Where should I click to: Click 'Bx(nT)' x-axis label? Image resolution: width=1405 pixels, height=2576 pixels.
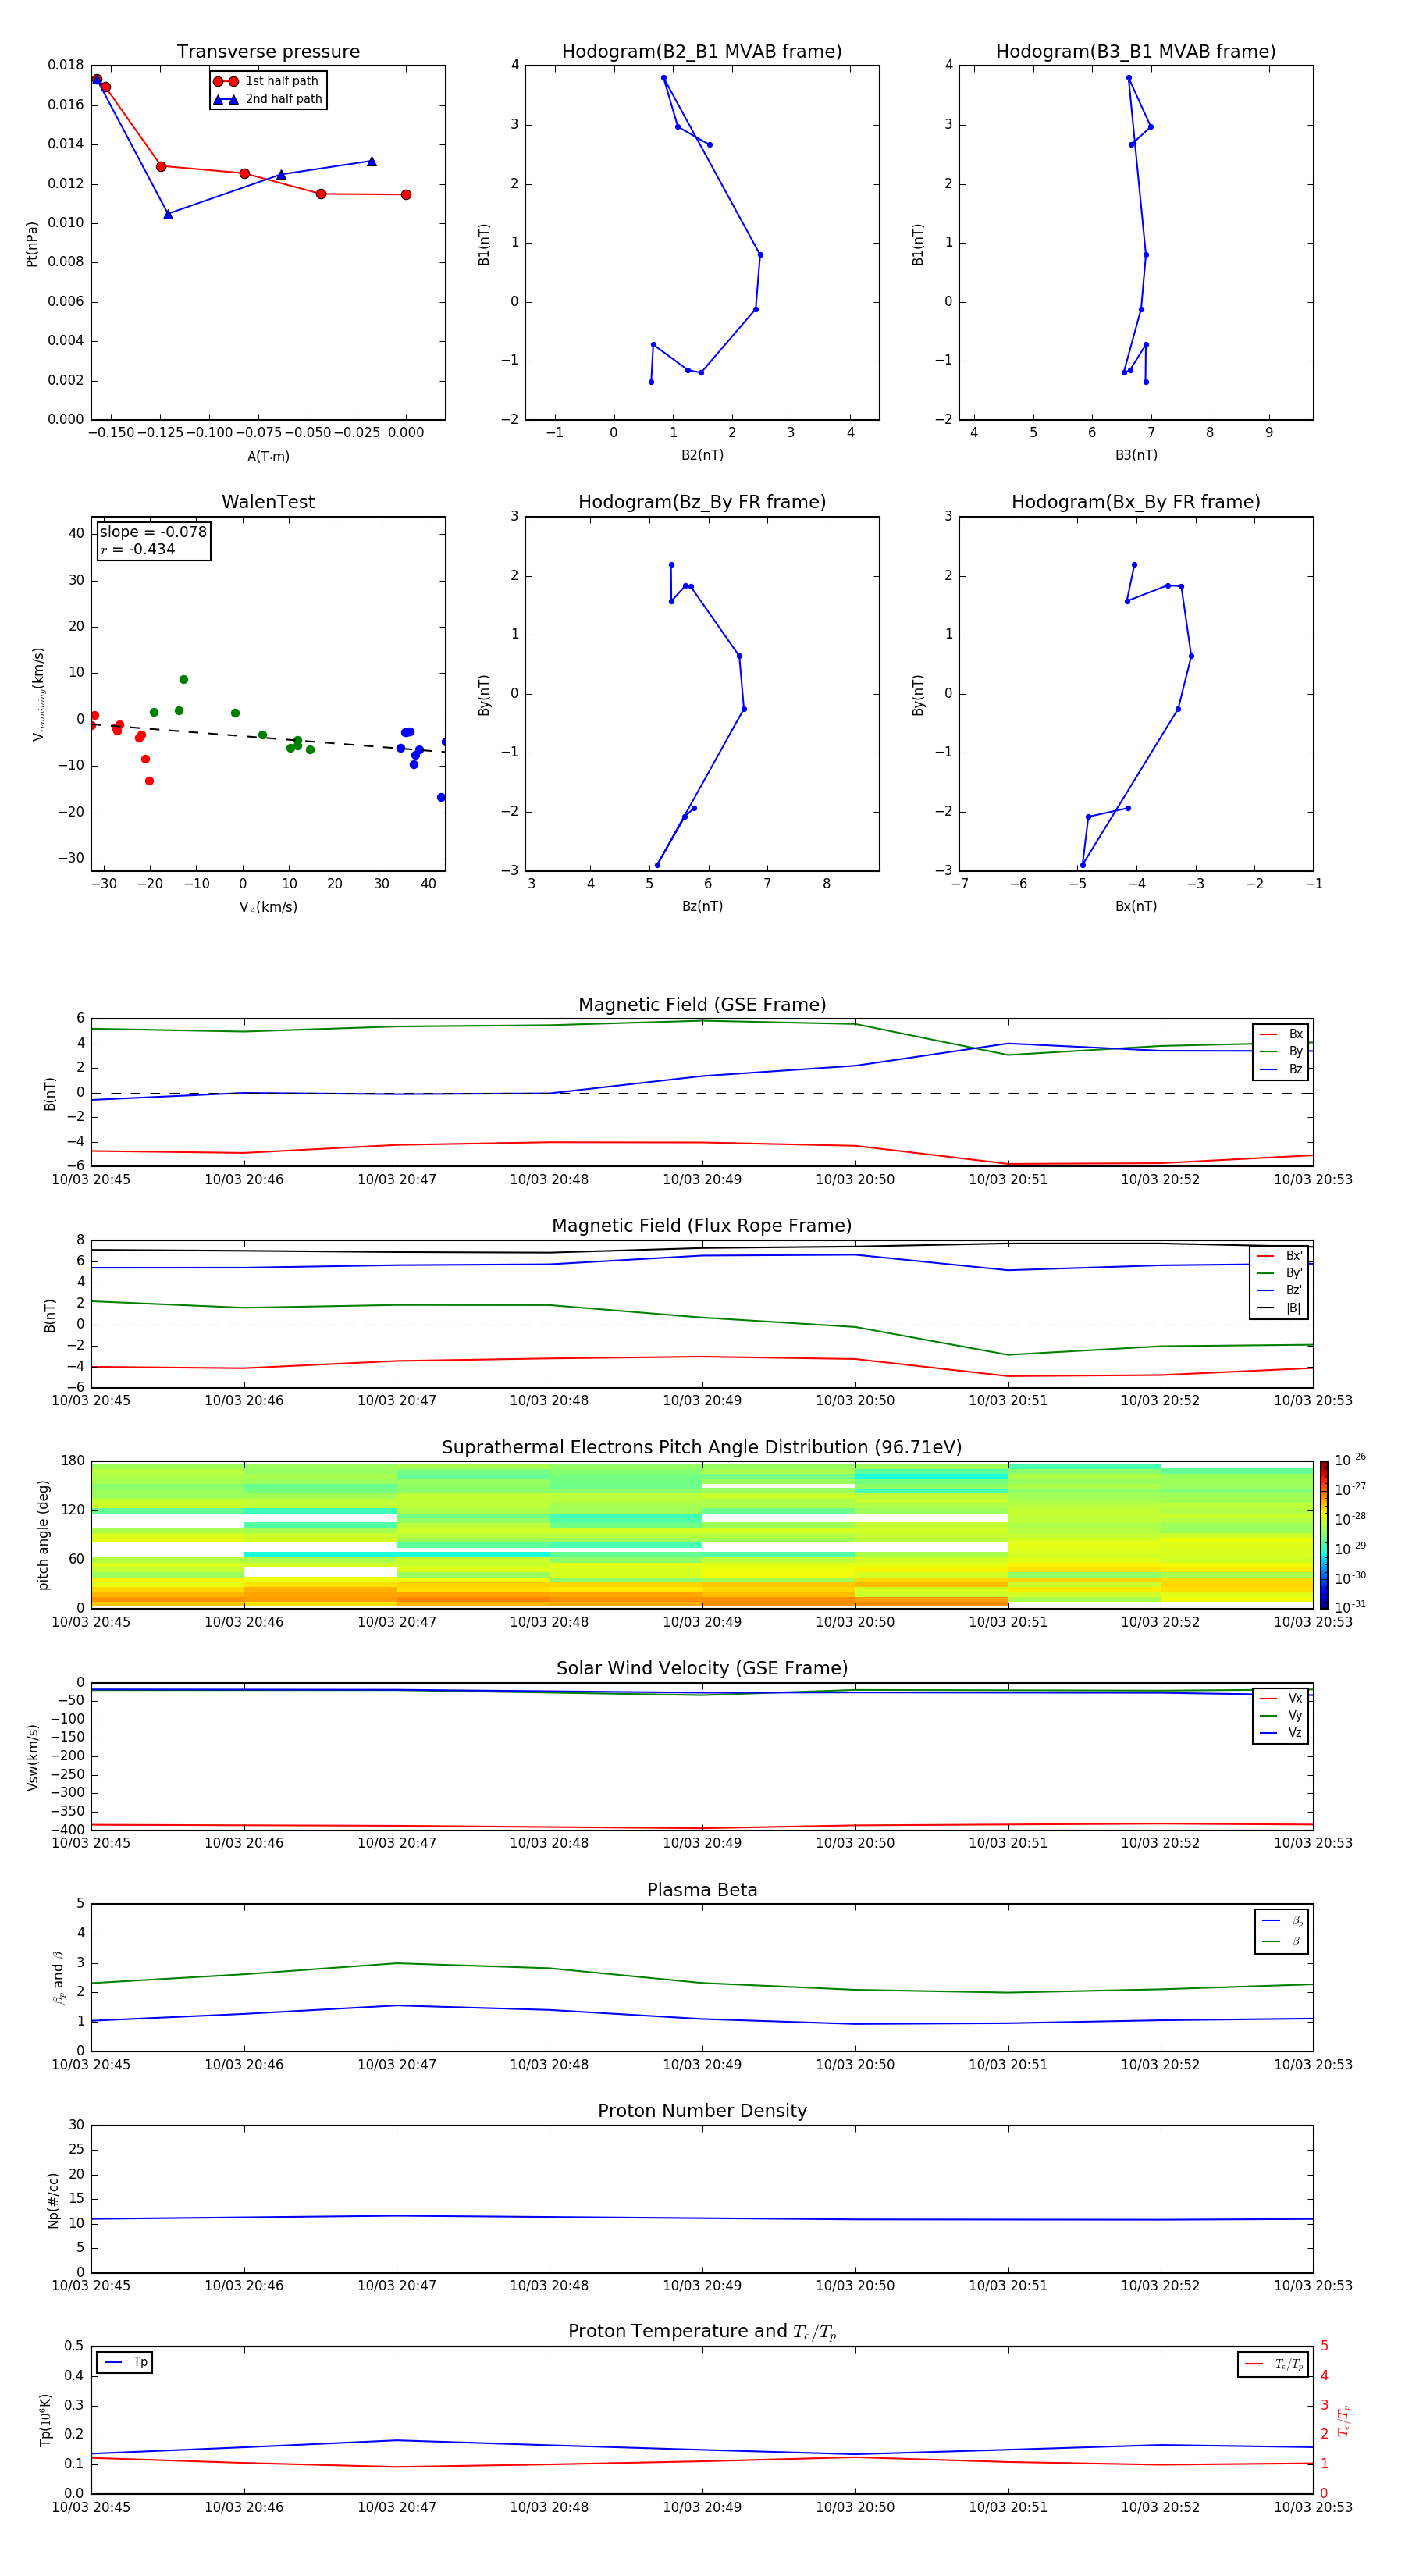point(1136,906)
